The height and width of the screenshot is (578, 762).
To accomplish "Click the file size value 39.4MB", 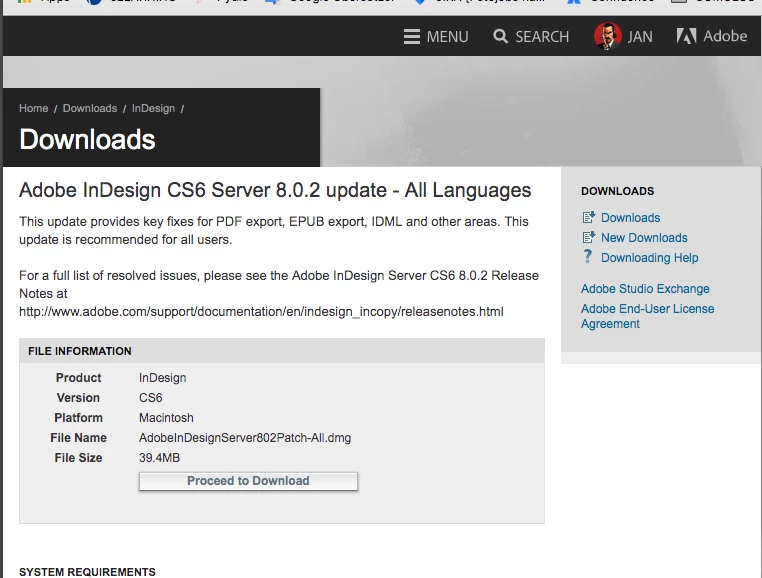I will [159, 458].
